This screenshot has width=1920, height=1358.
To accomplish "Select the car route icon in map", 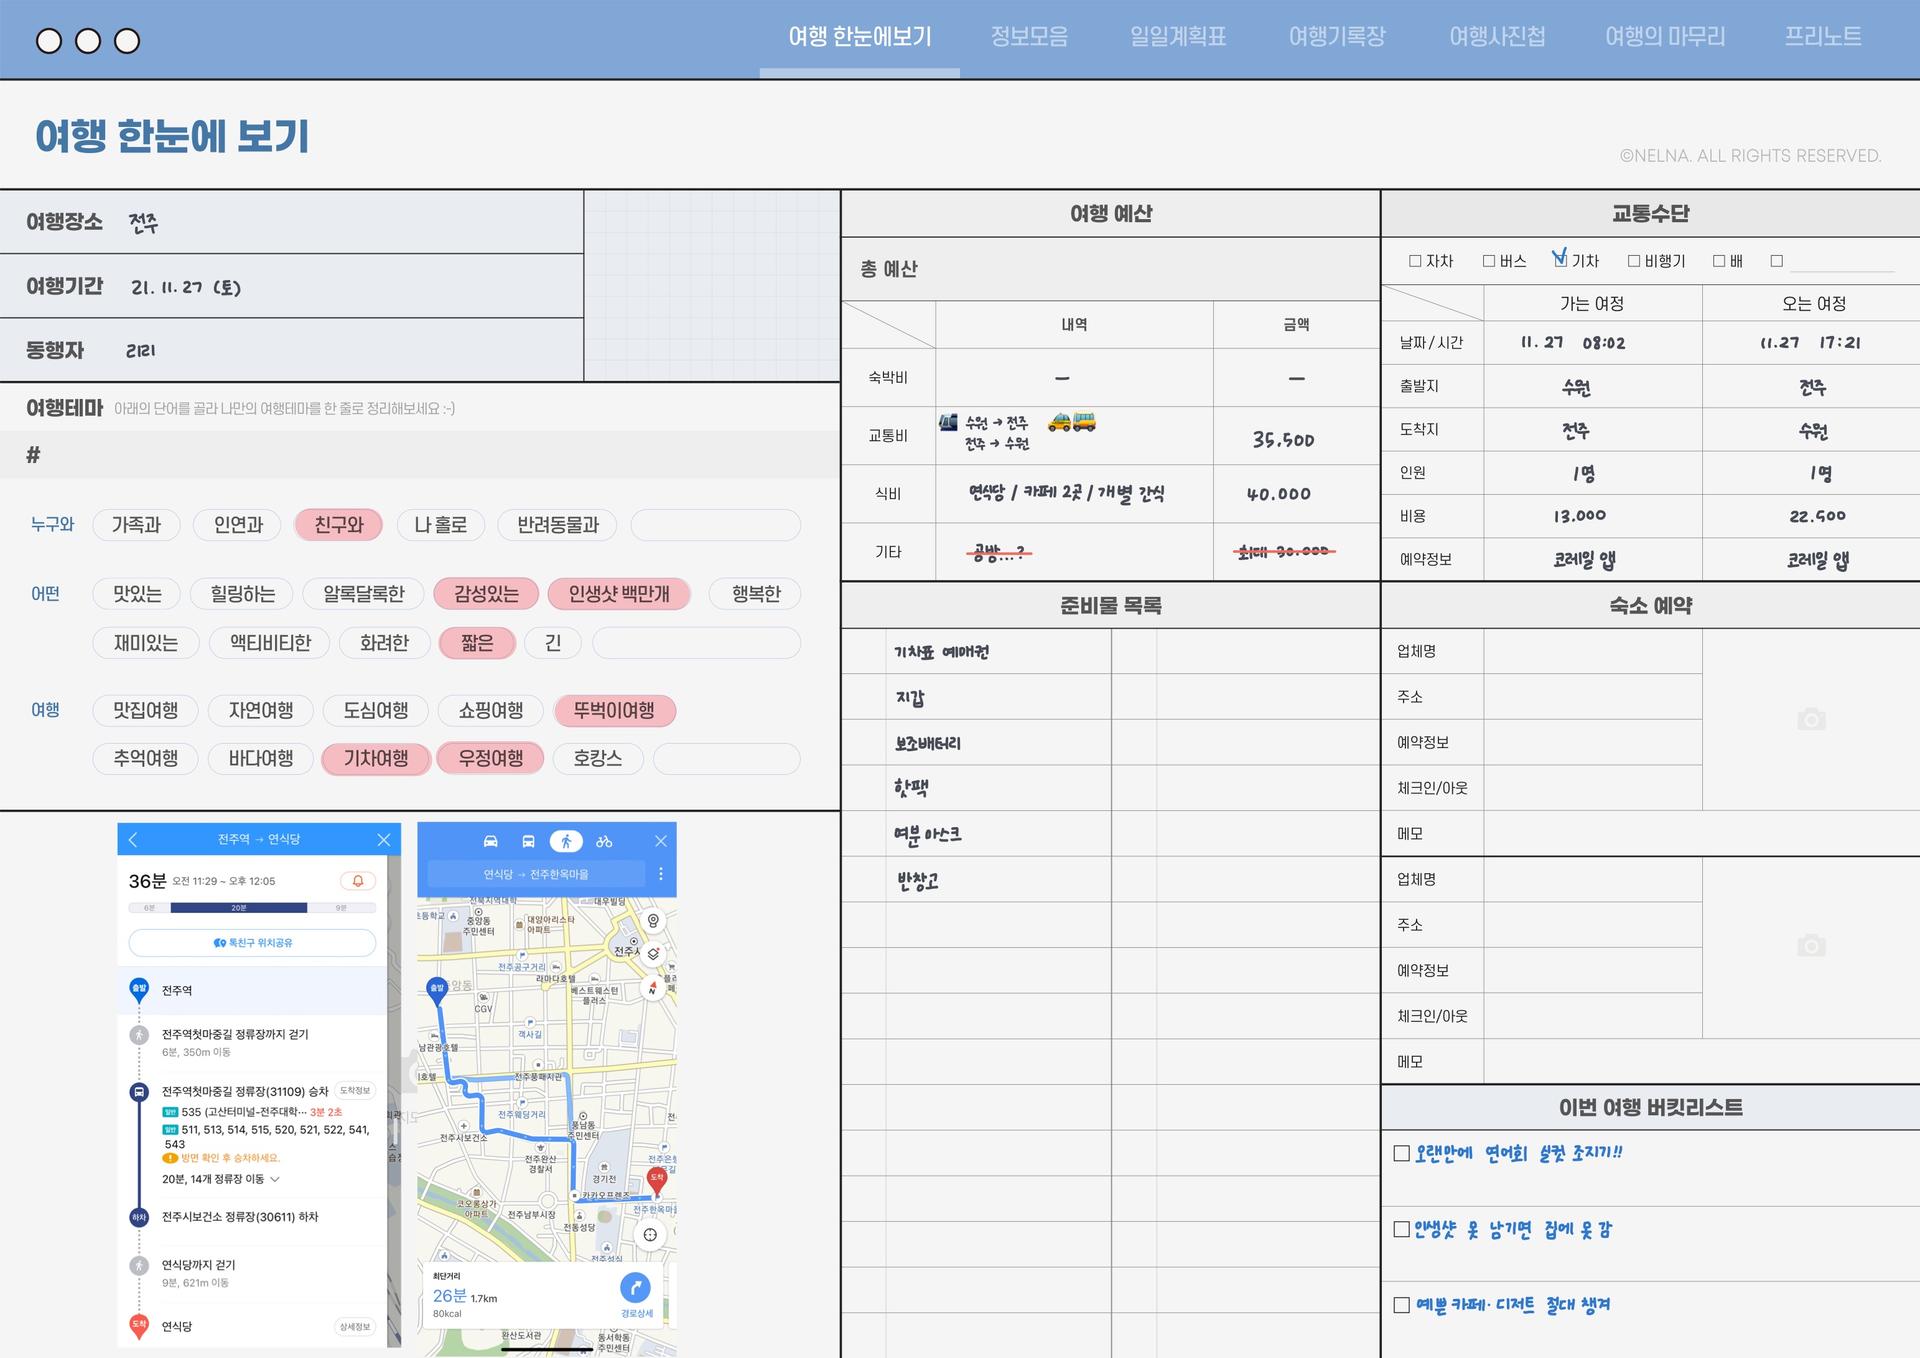I will pyautogui.click(x=490, y=841).
